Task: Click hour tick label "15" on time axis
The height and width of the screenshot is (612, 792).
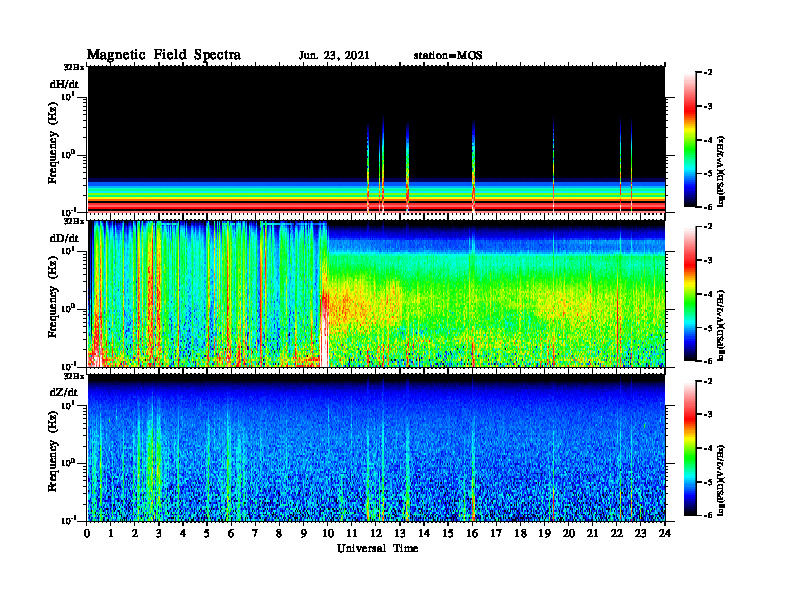Action: [448, 533]
